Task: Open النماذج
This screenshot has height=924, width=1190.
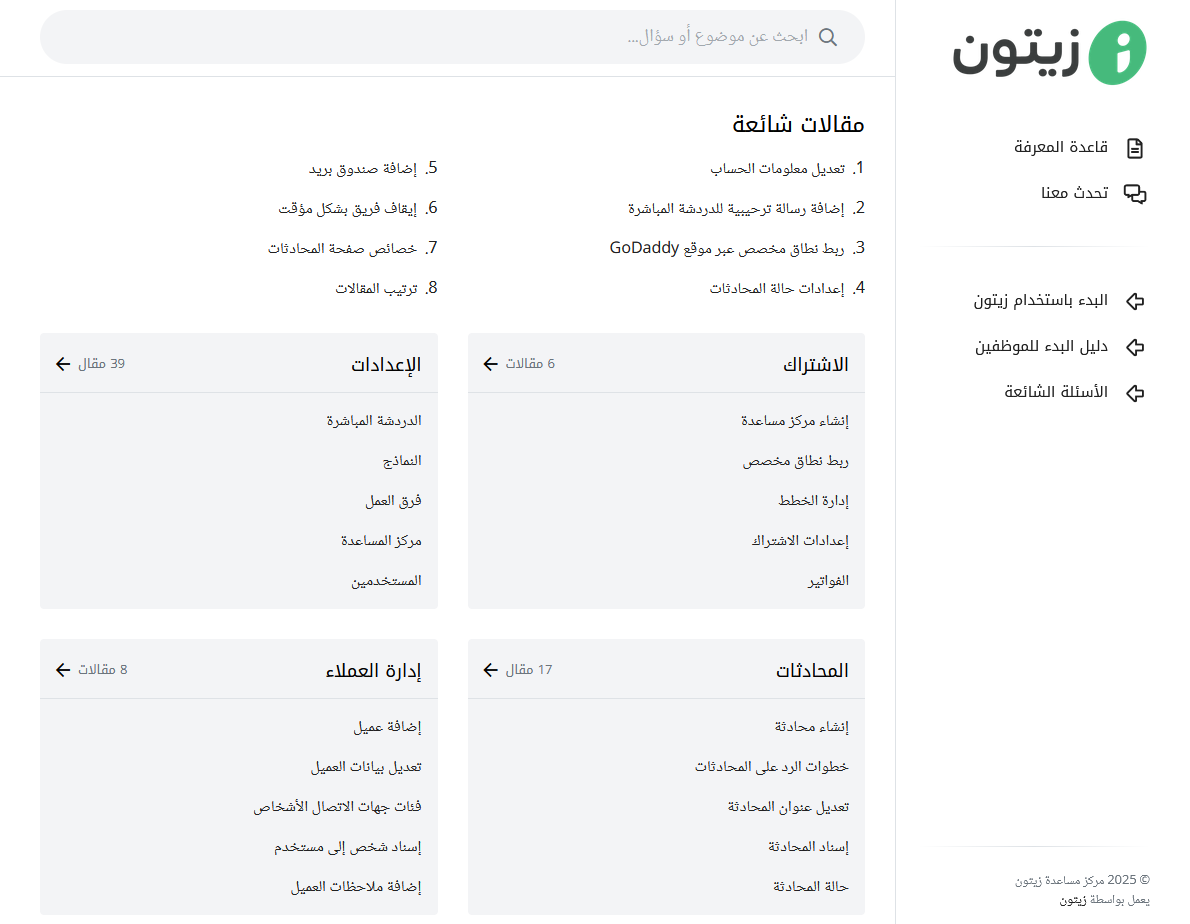Action: point(402,461)
